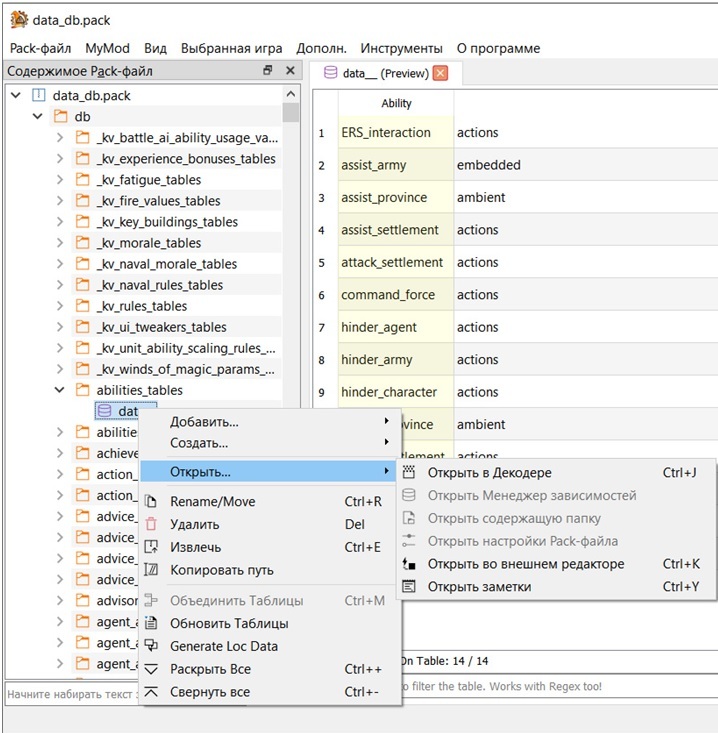The image size is (718, 733).
Task: Select the attack_settlement cell
Action: click(x=396, y=262)
